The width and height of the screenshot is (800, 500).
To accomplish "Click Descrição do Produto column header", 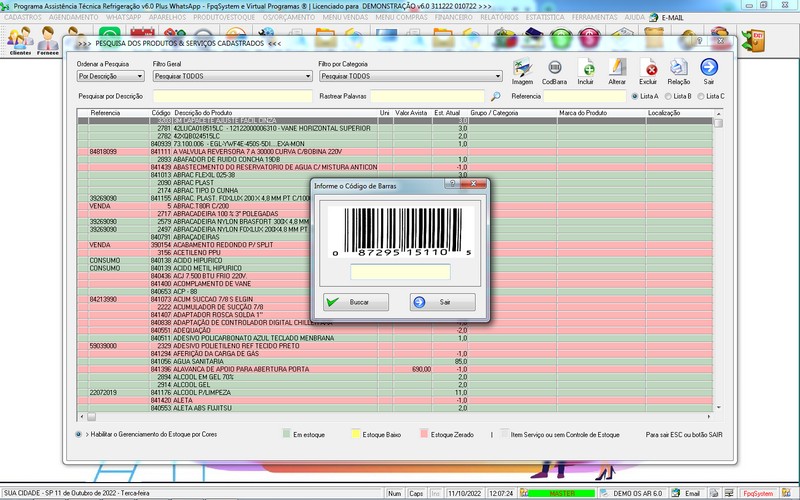I will (203, 113).
